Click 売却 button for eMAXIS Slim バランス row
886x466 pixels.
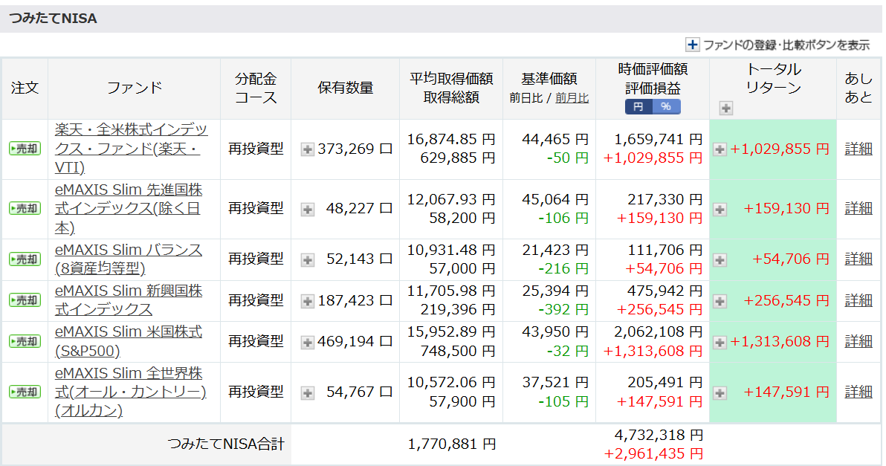[25, 259]
